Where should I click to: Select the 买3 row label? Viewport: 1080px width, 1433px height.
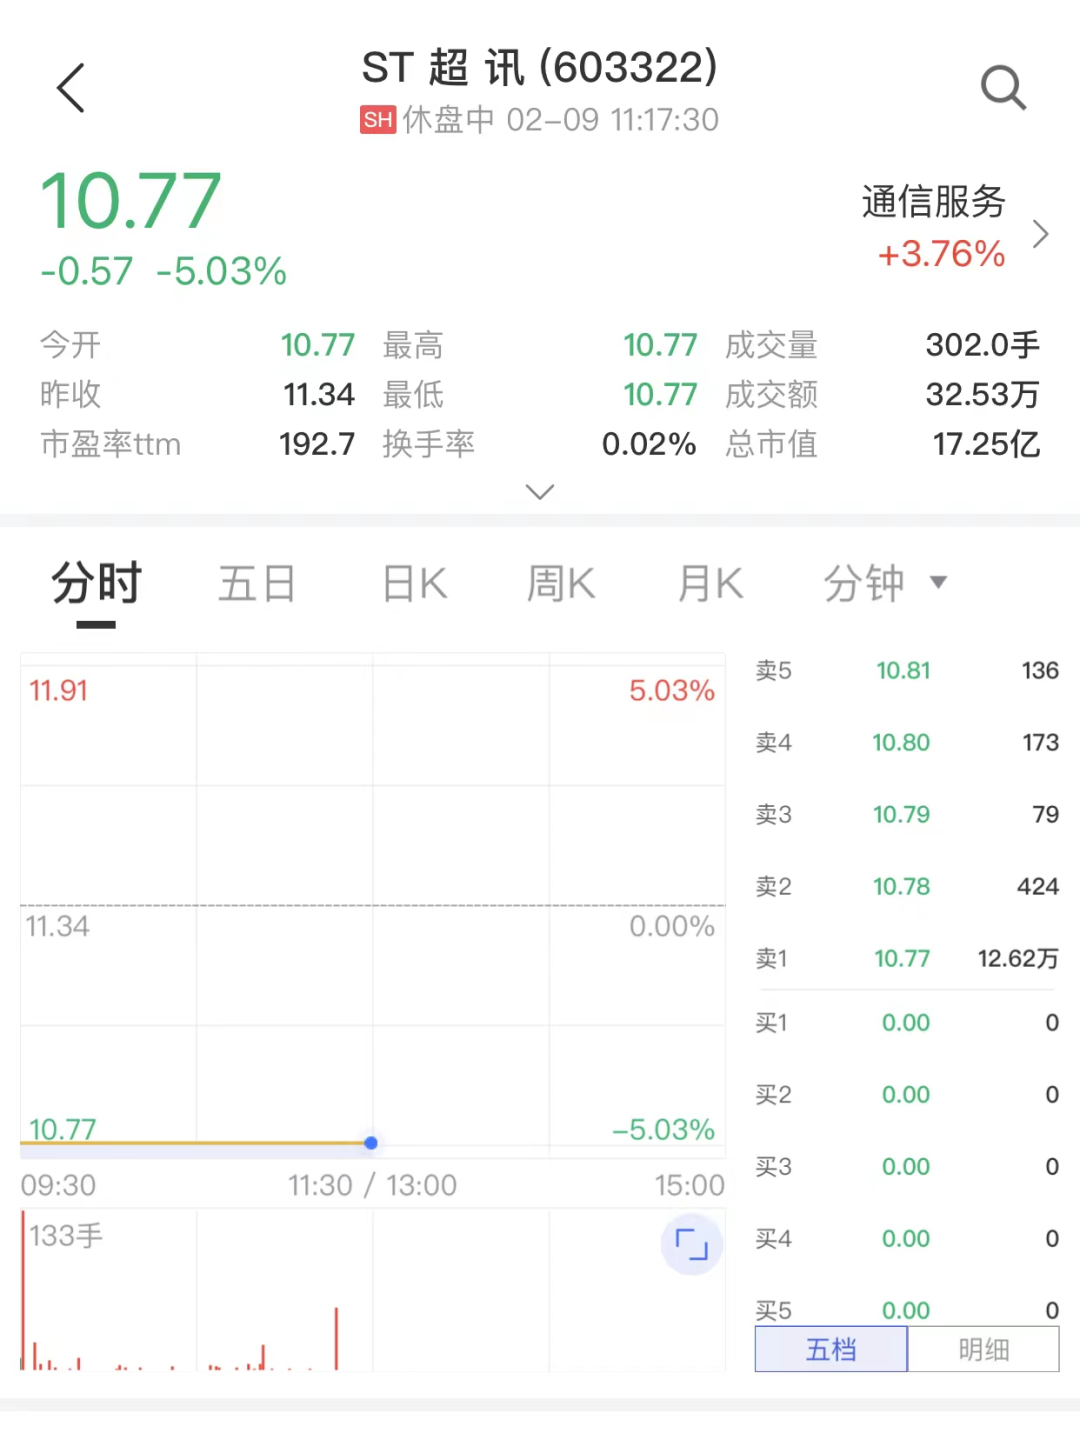point(773,1166)
